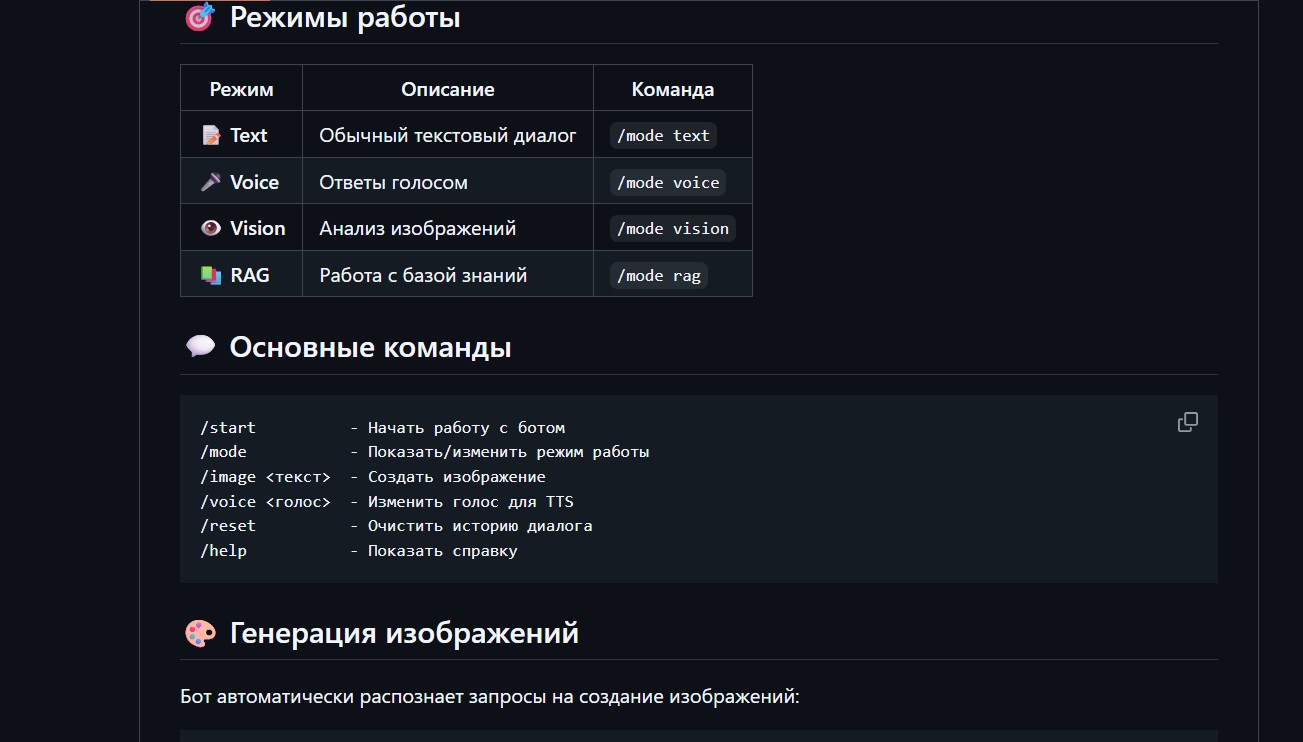Screen dimensions: 1303x742
Task: Click the Режимы работы heading
Action: (x=345, y=17)
